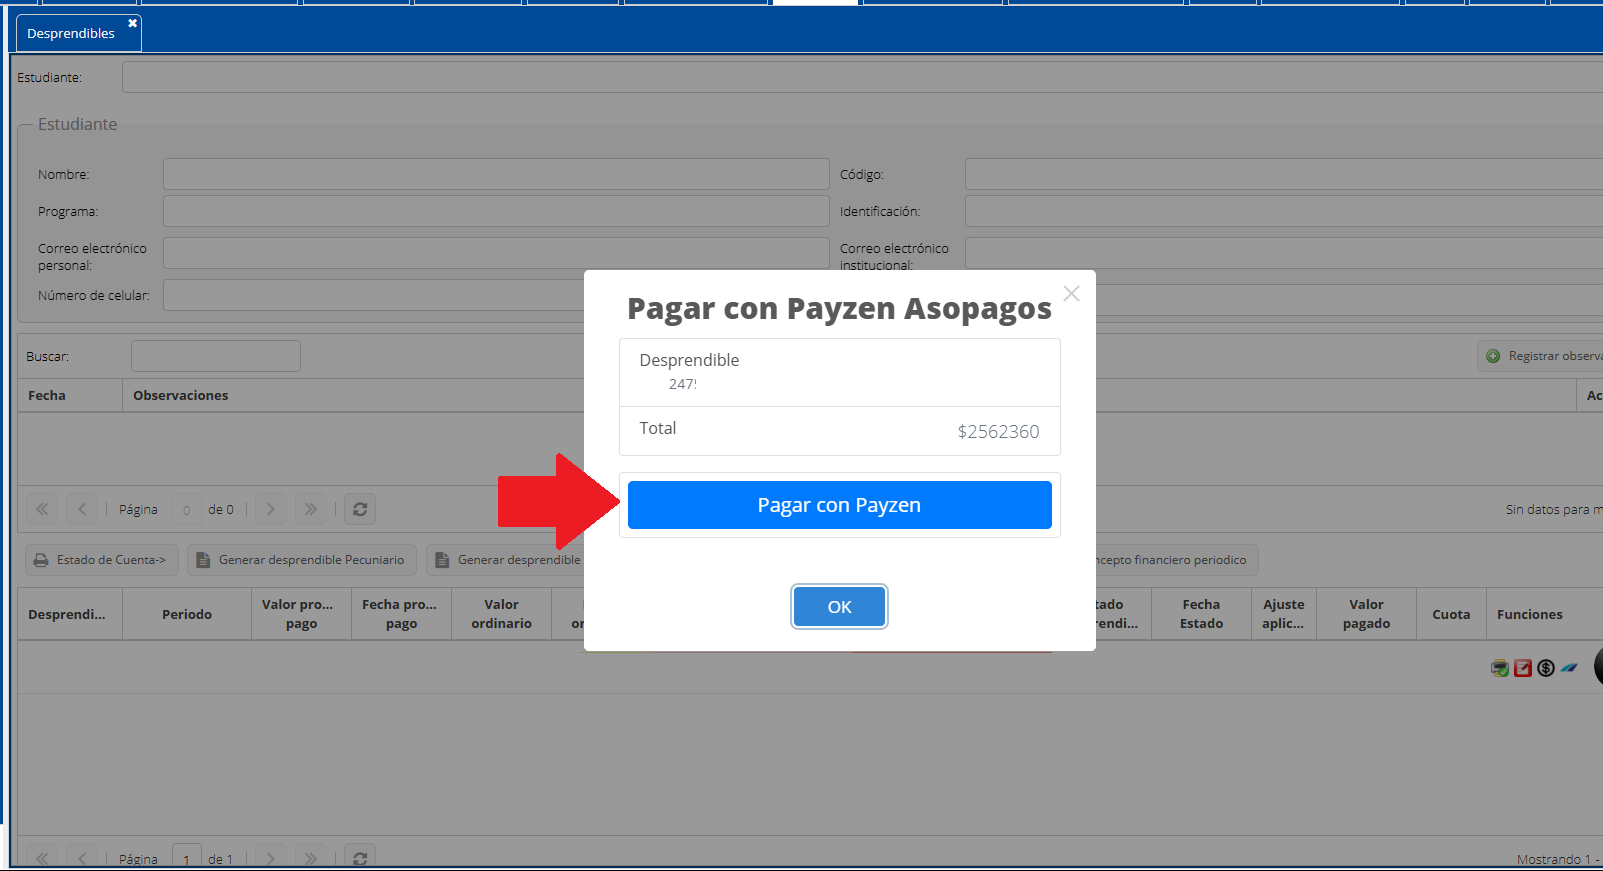Refresh the observations grid
The image size is (1603, 871).
click(360, 509)
